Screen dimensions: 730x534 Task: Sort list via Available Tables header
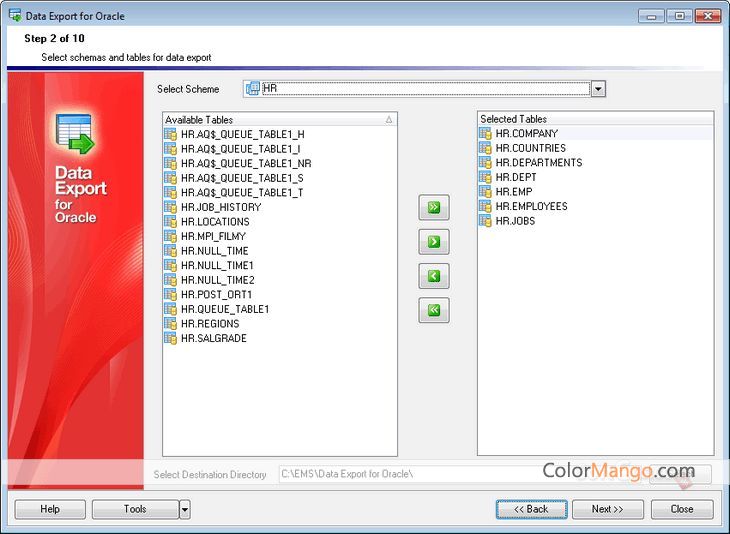[280, 120]
